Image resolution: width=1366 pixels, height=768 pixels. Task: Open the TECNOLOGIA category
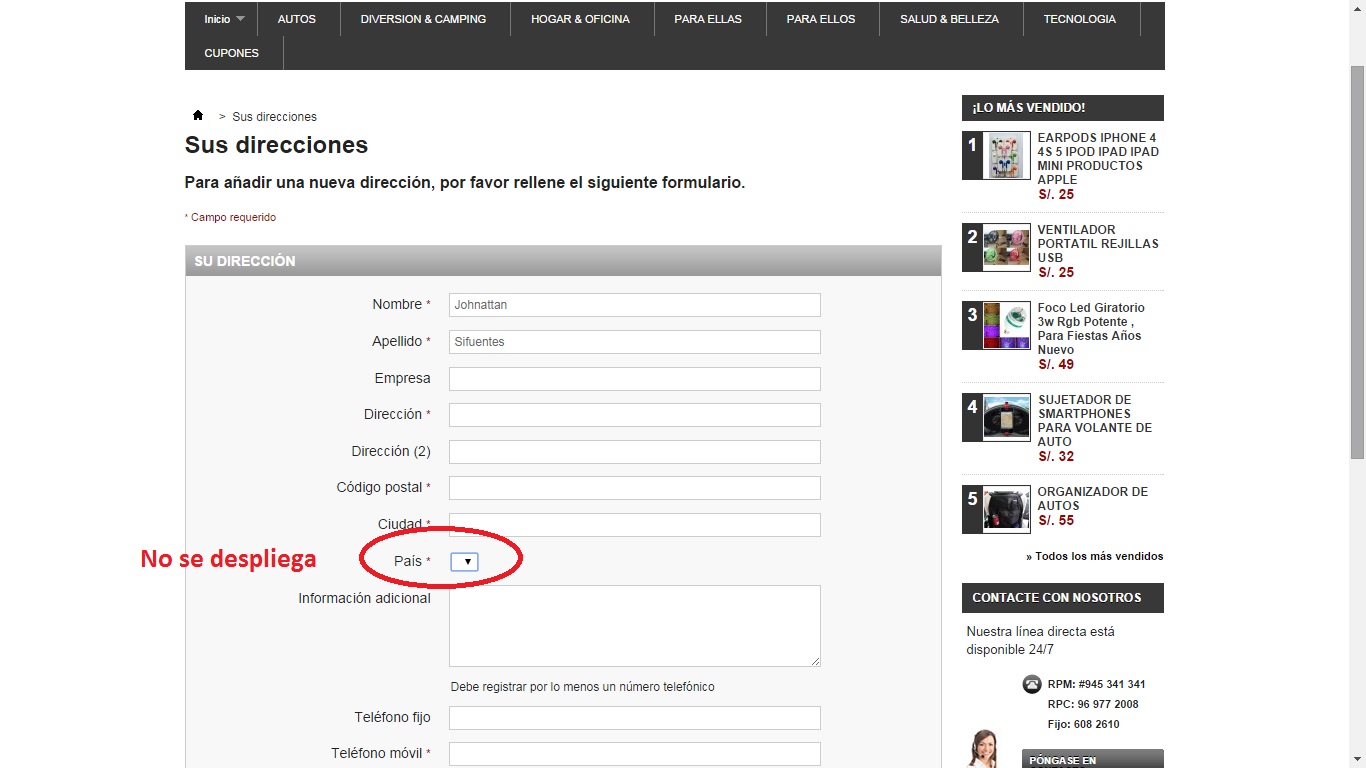pyautogui.click(x=1080, y=19)
